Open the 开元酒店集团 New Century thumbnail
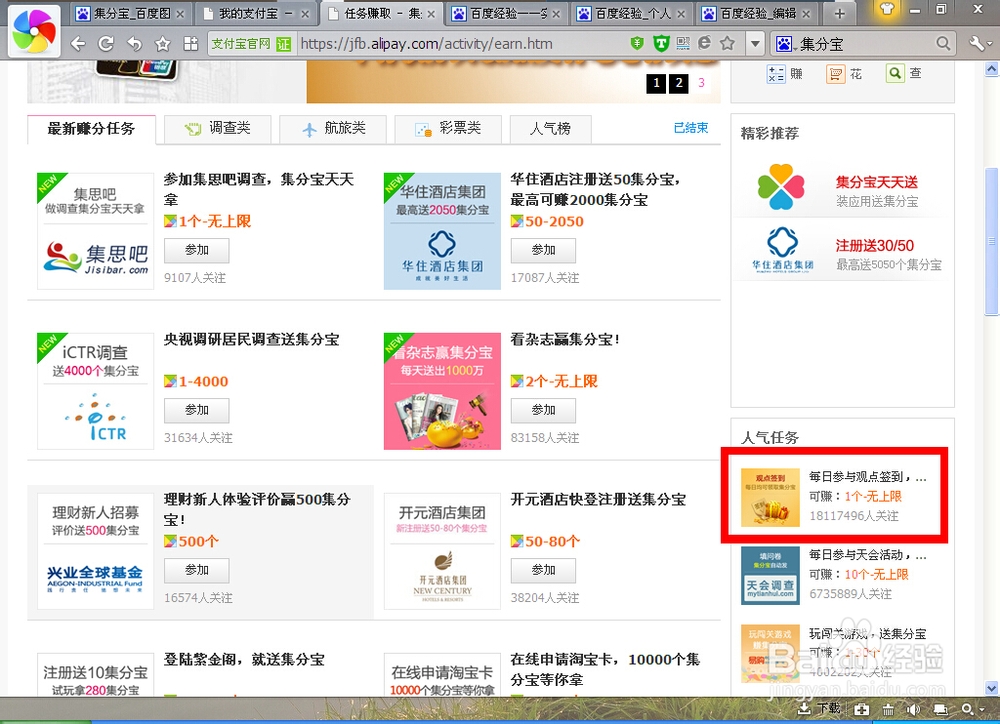Viewport: 1000px width, 724px height. click(x=442, y=551)
